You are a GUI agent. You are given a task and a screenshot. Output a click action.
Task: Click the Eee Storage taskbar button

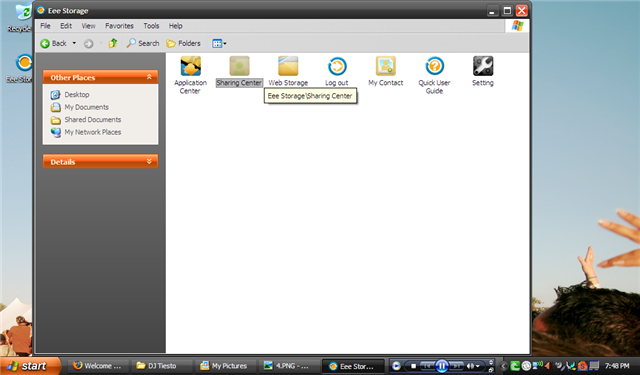(353, 366)
